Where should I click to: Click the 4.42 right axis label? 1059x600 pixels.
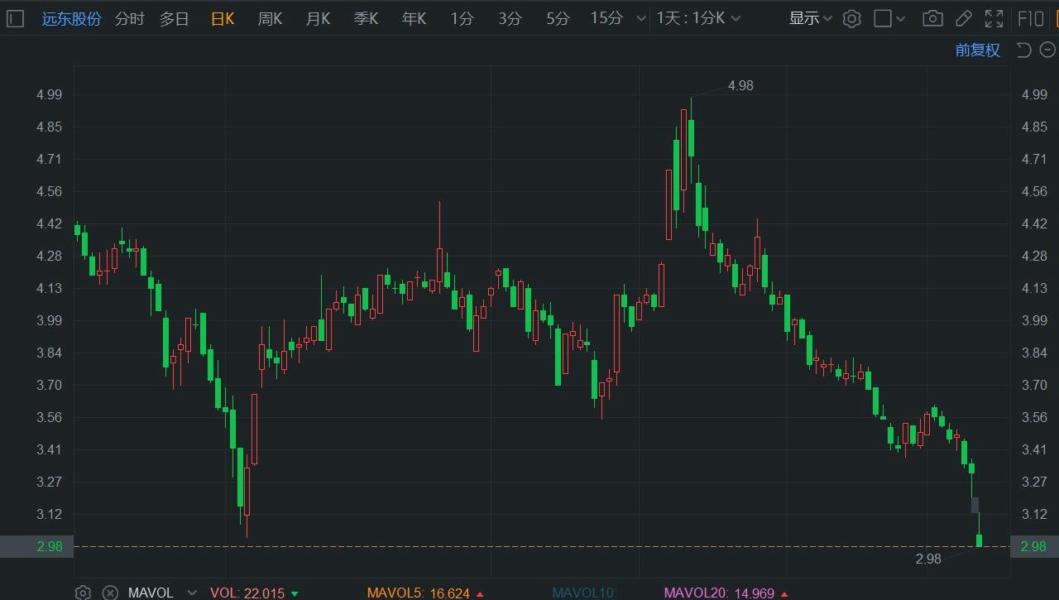pos(1034,224)
